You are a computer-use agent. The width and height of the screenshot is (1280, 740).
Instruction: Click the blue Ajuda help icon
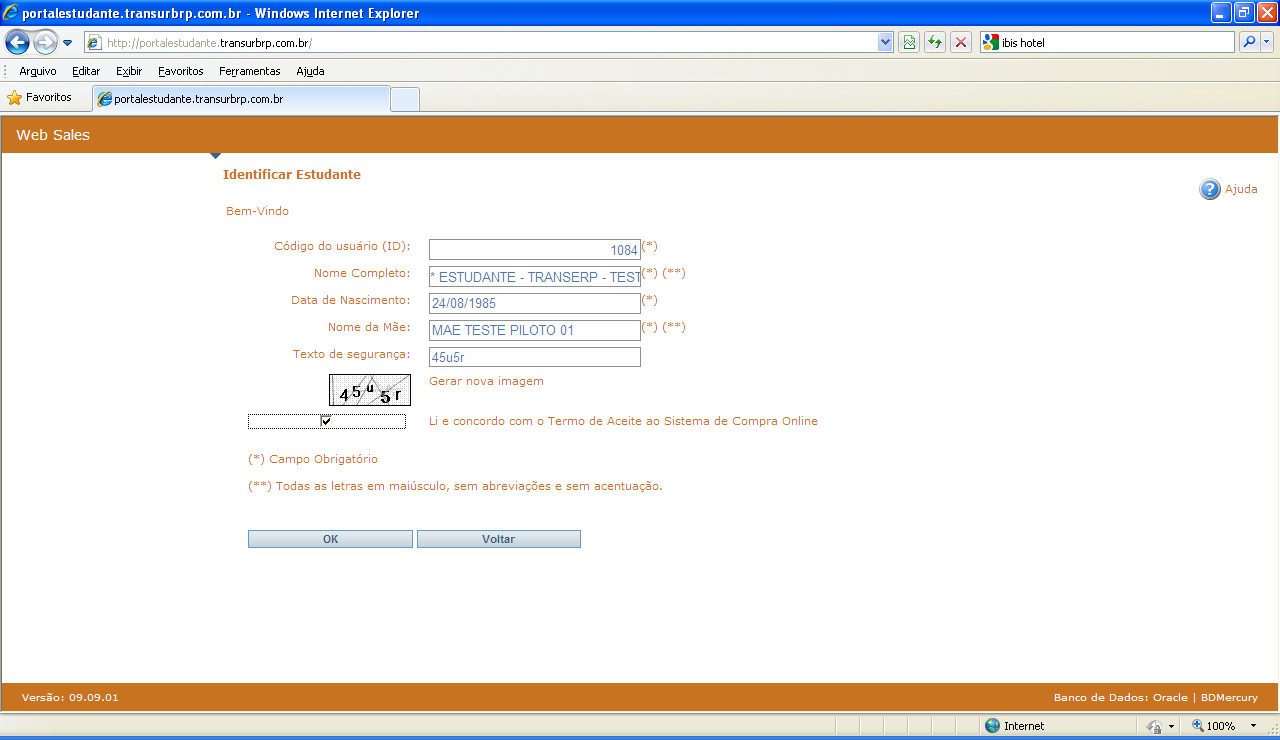point(1210,189)
